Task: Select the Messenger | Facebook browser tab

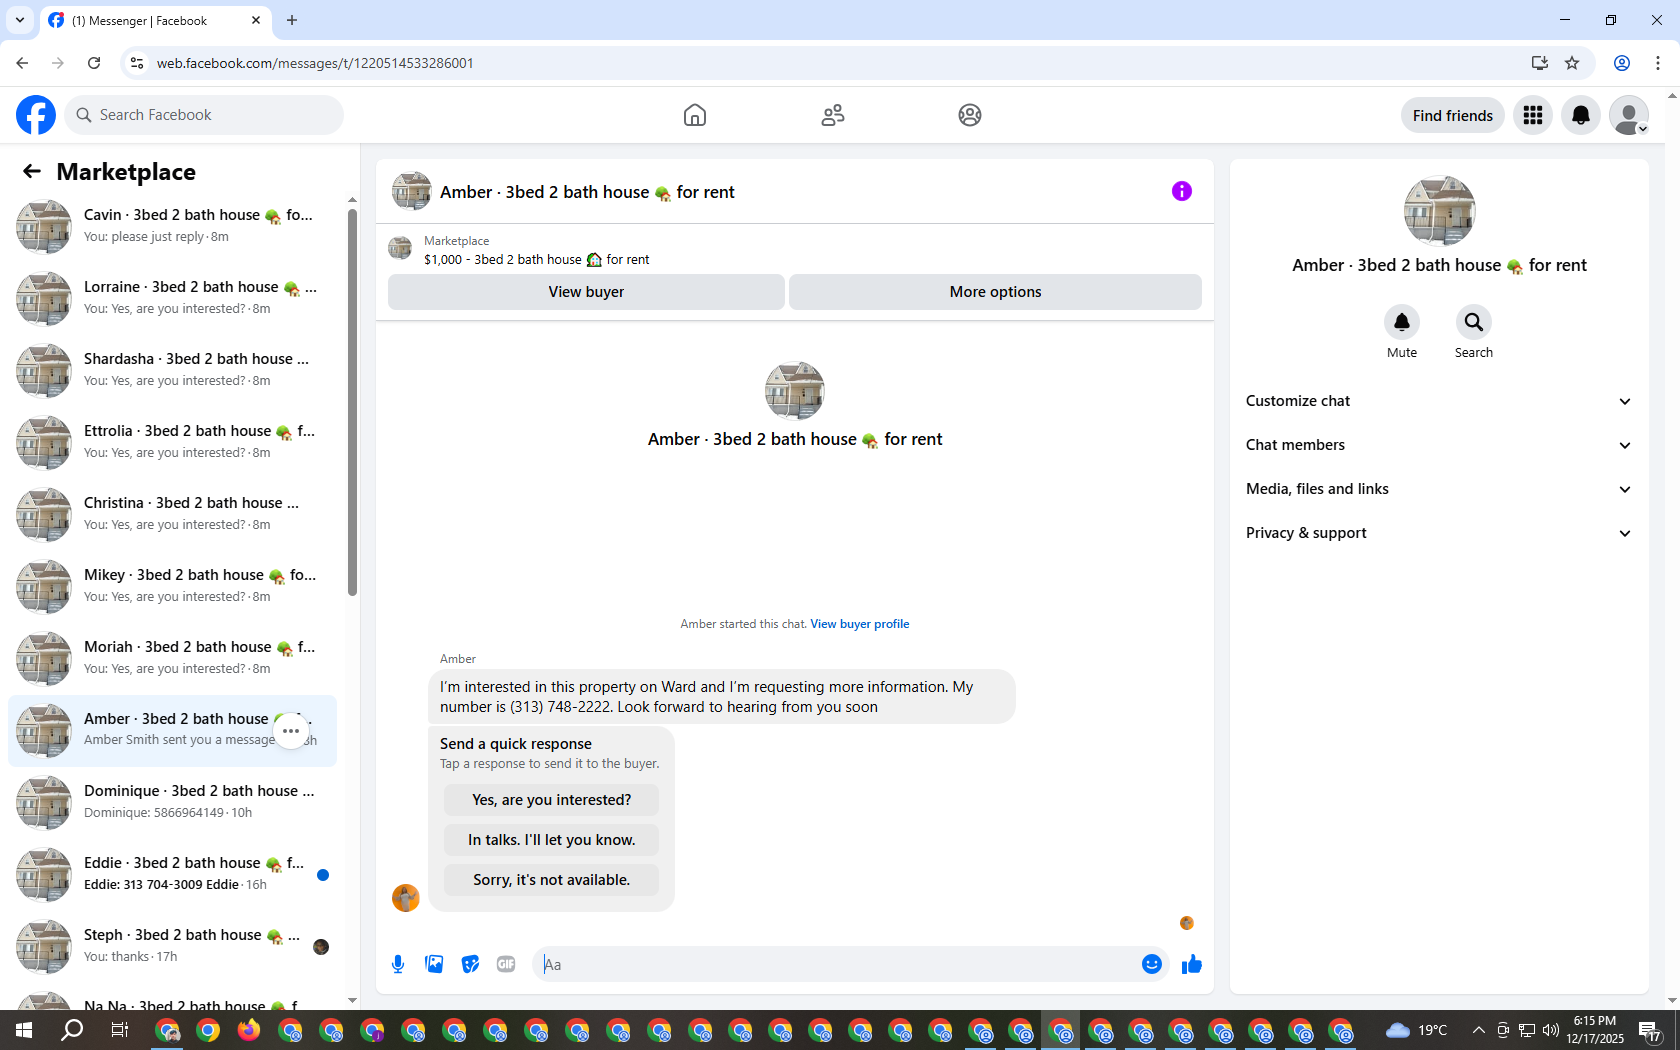Action: pos(155,21)
